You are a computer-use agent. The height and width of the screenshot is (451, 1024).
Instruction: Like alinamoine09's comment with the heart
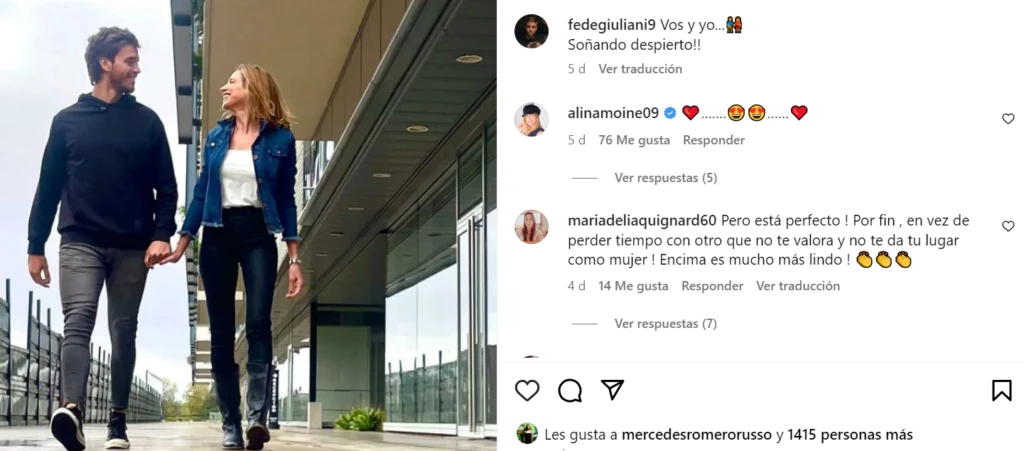coord(1008,119)
